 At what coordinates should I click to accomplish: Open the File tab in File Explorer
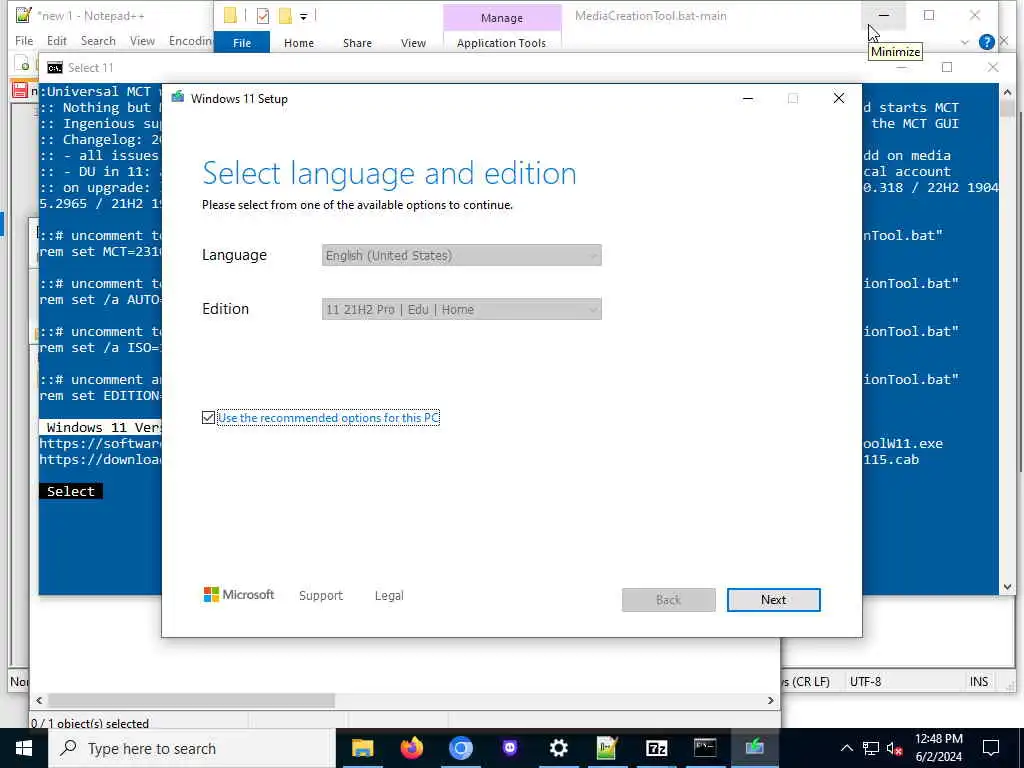click(x=242, y=42)
